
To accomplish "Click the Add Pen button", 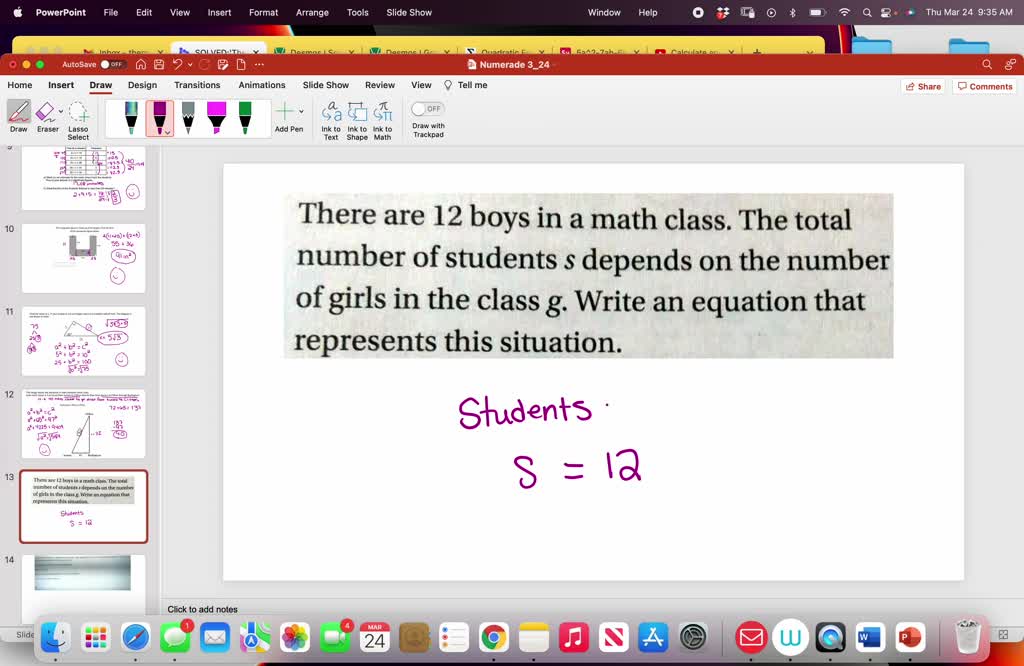I will [x=288, y=113].
